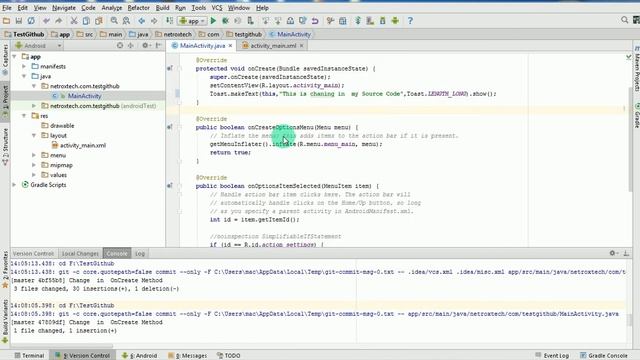Open the Navigate menu

(x=64, y=8)
